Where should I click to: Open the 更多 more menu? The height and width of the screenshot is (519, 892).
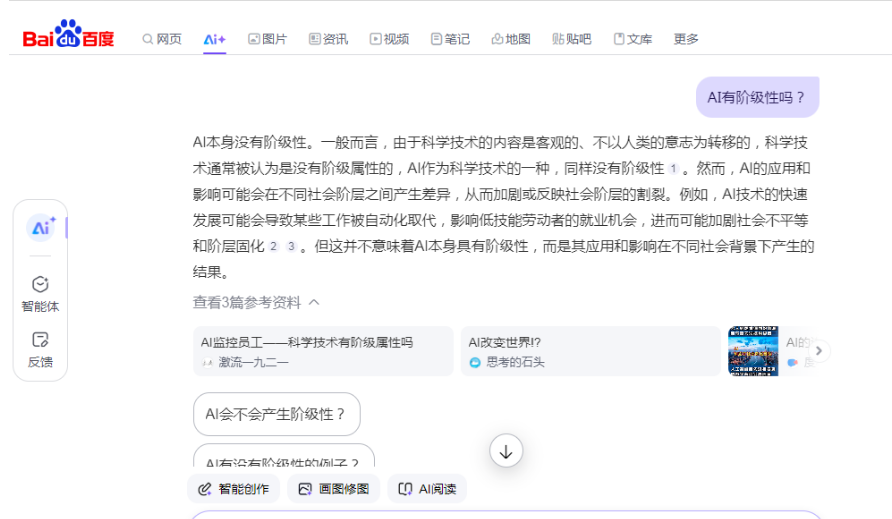(686, 39)
